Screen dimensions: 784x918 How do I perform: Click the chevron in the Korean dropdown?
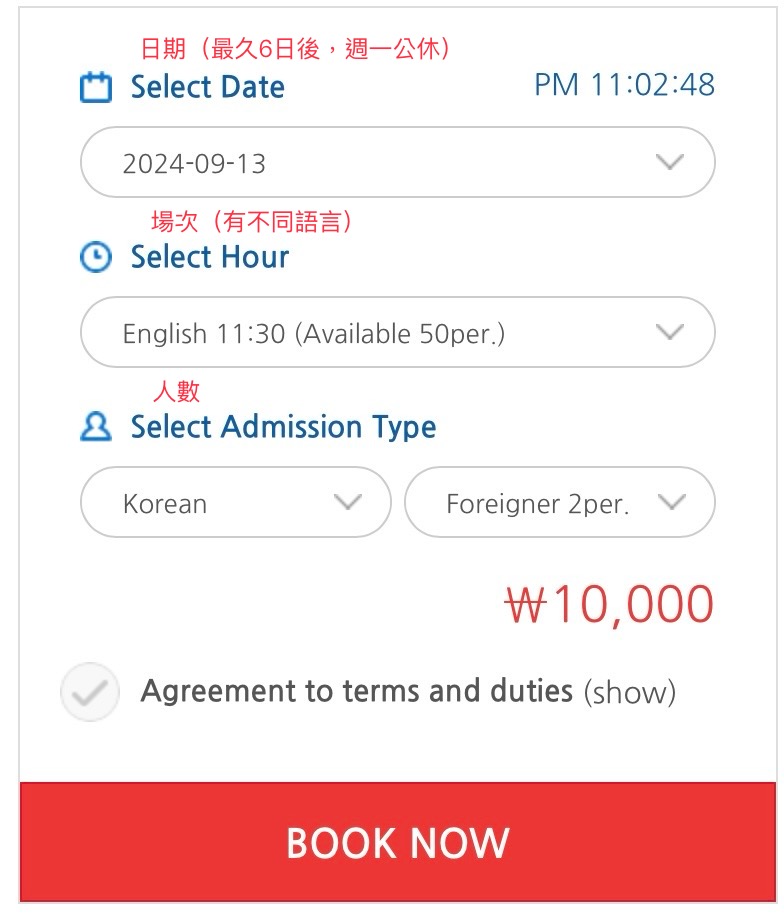(348, 502)
